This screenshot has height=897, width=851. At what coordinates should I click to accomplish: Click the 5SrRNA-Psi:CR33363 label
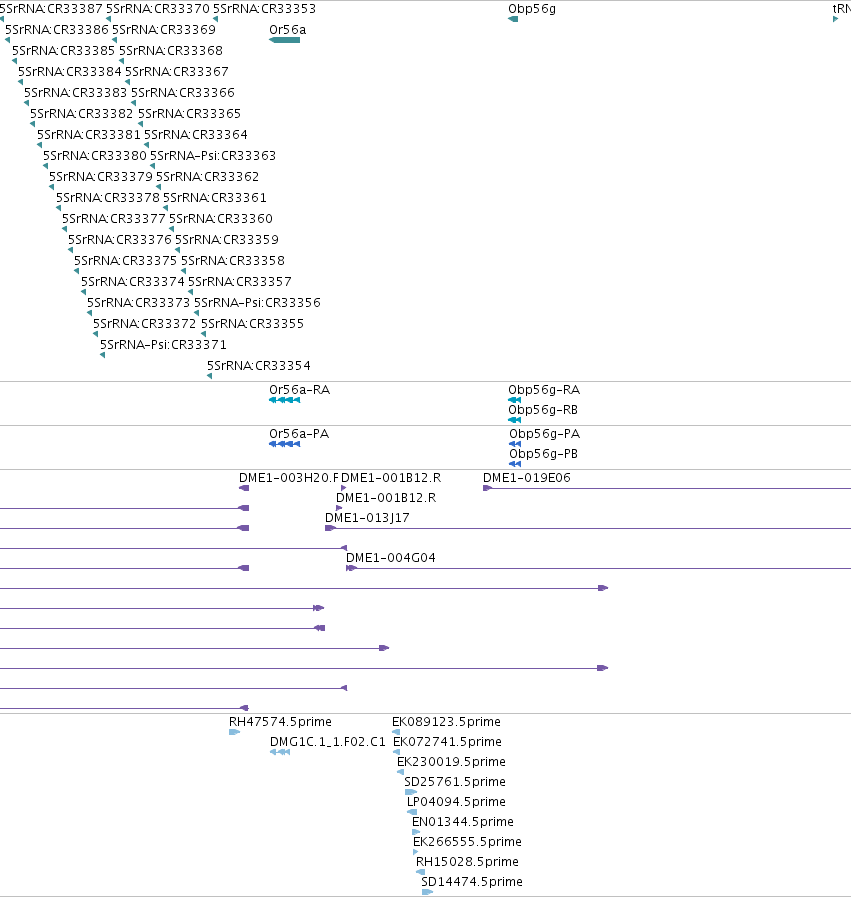213,156
